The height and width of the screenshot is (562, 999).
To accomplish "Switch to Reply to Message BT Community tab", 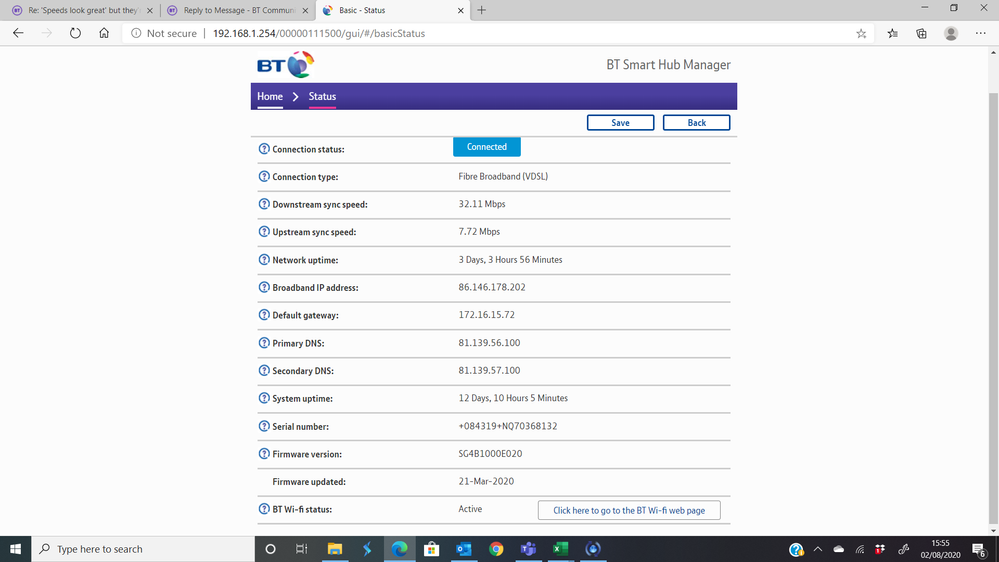I will (236, 10).
